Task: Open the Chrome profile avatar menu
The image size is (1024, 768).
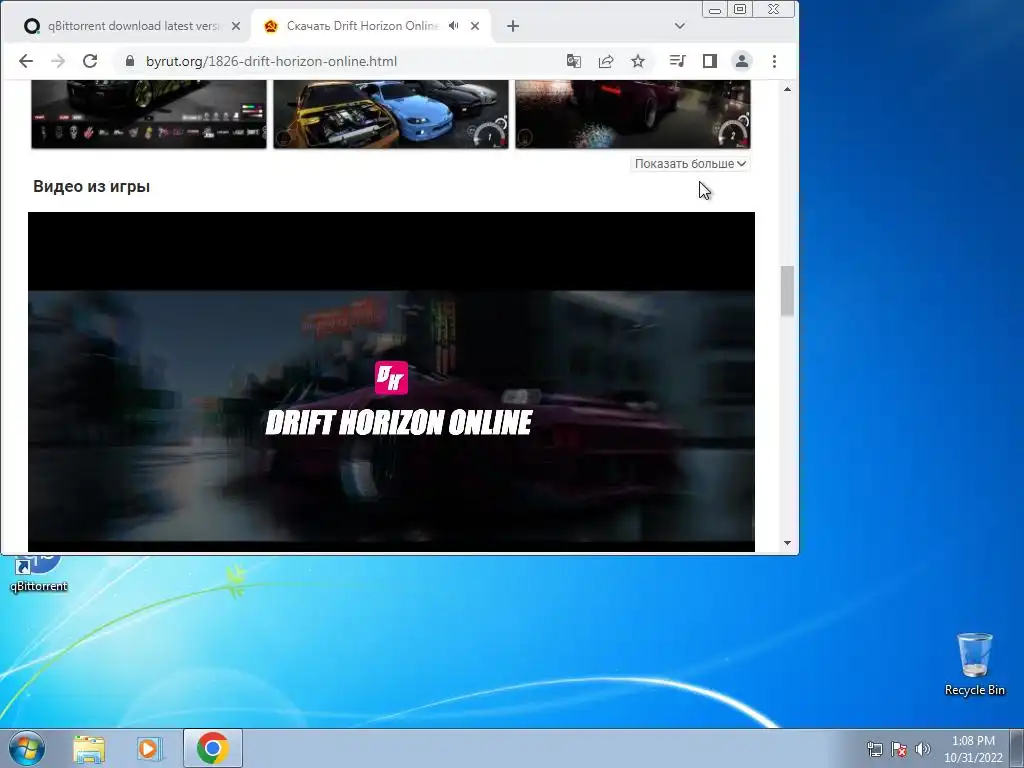Action: click(x=742, y=61)
